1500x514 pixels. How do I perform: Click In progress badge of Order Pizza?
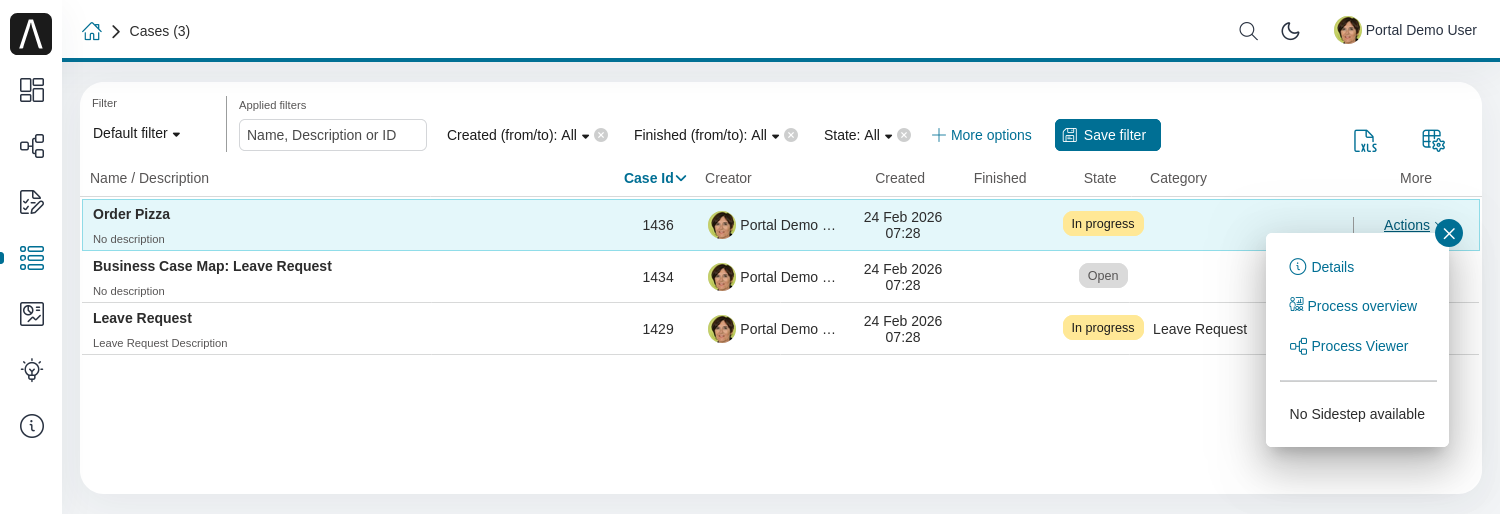coord(1103,224)
